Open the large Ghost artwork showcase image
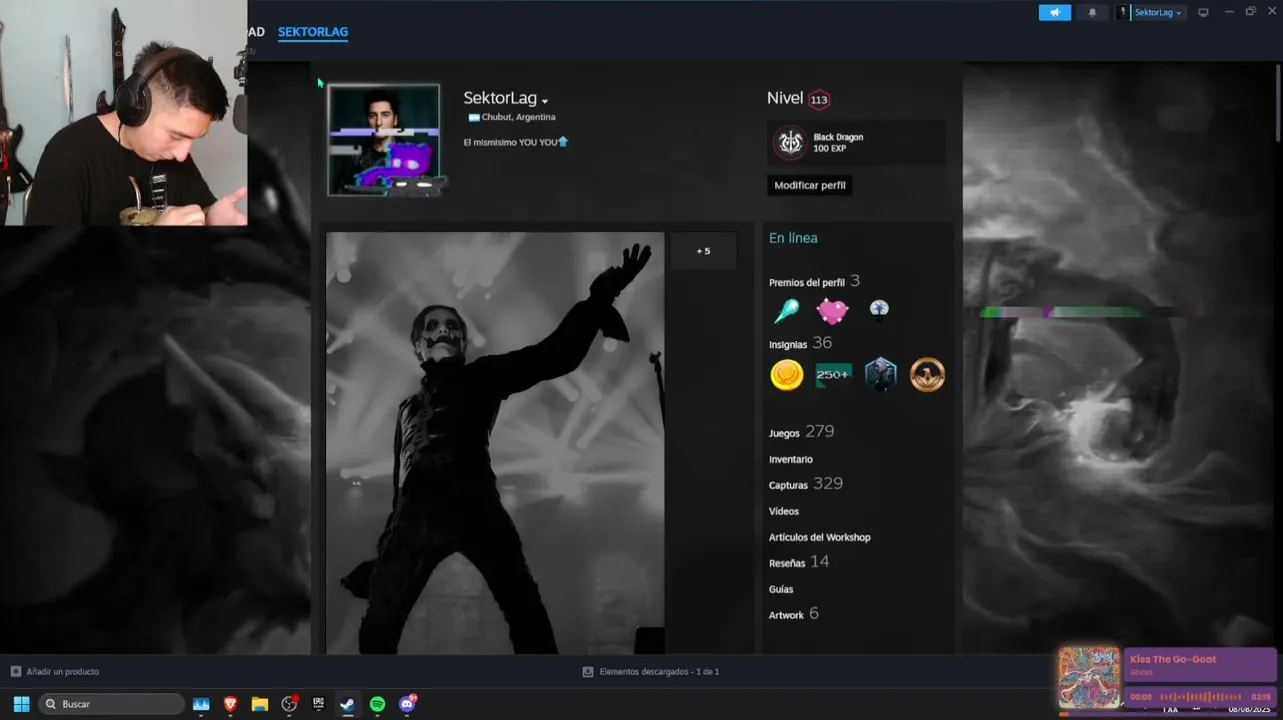The width and height of the screenshot is (1283, 720). (495, 443)
